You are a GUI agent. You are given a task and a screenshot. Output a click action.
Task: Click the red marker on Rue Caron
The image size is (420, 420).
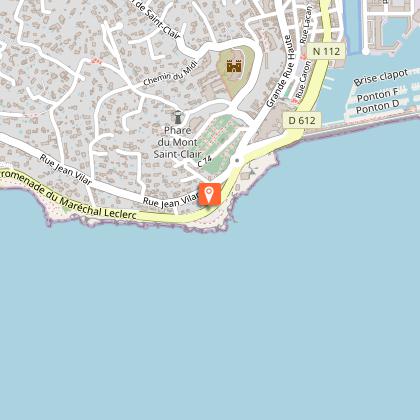pos(294,100)
